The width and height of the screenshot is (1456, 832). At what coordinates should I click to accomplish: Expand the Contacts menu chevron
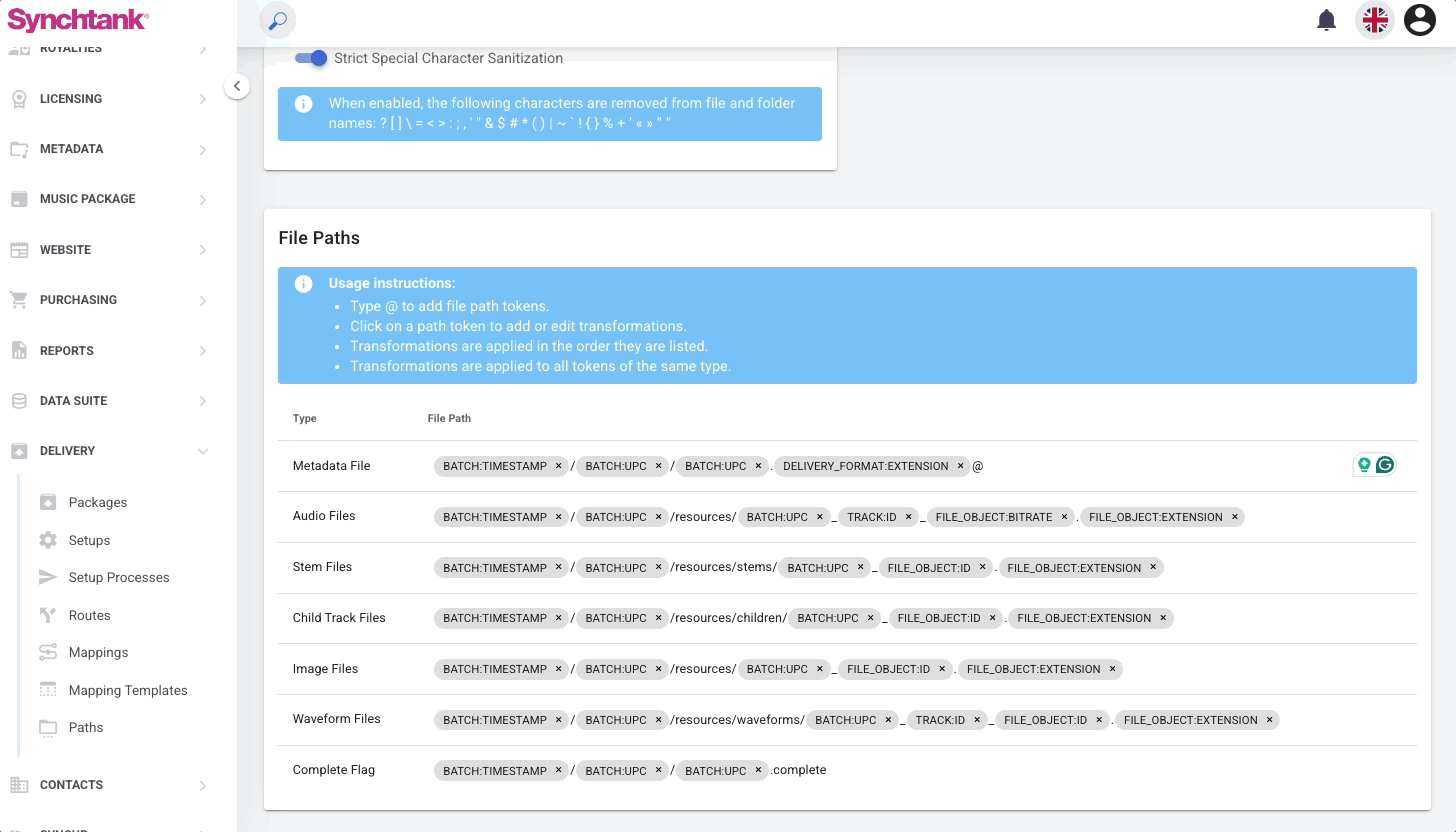pos(203,785)
